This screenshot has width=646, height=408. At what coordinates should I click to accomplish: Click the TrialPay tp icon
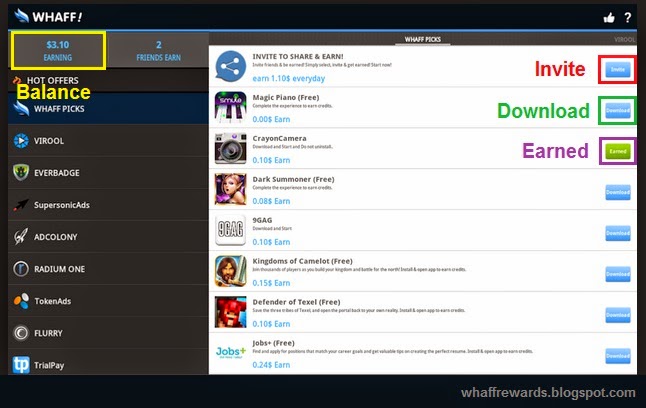(21, 365)
